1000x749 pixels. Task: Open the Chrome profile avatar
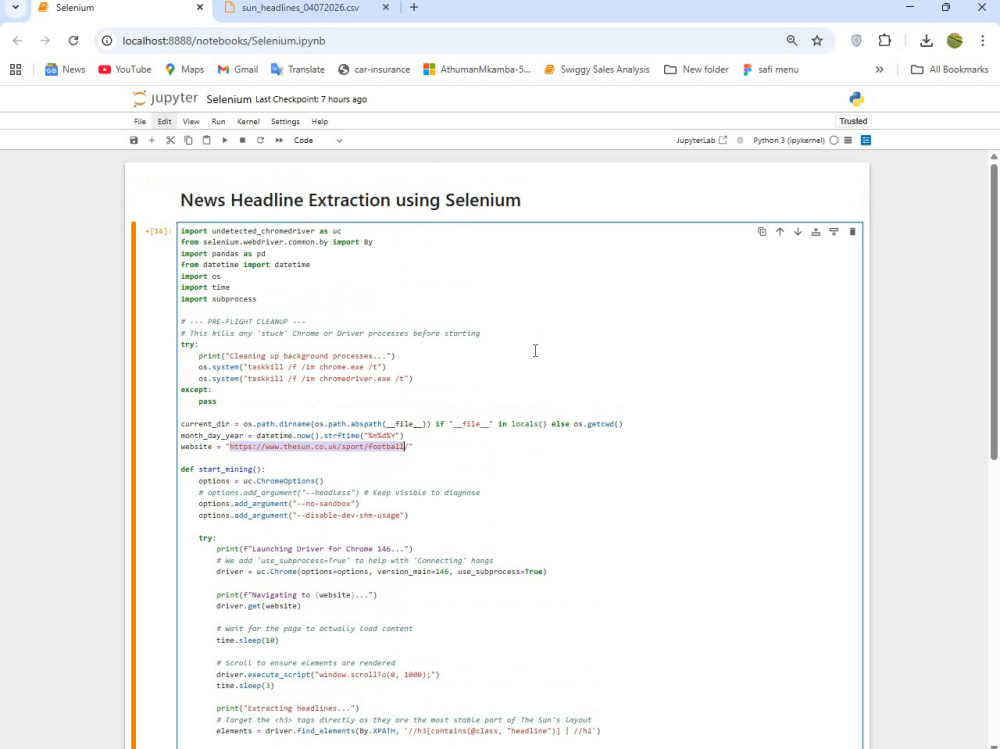click(954, 41)
